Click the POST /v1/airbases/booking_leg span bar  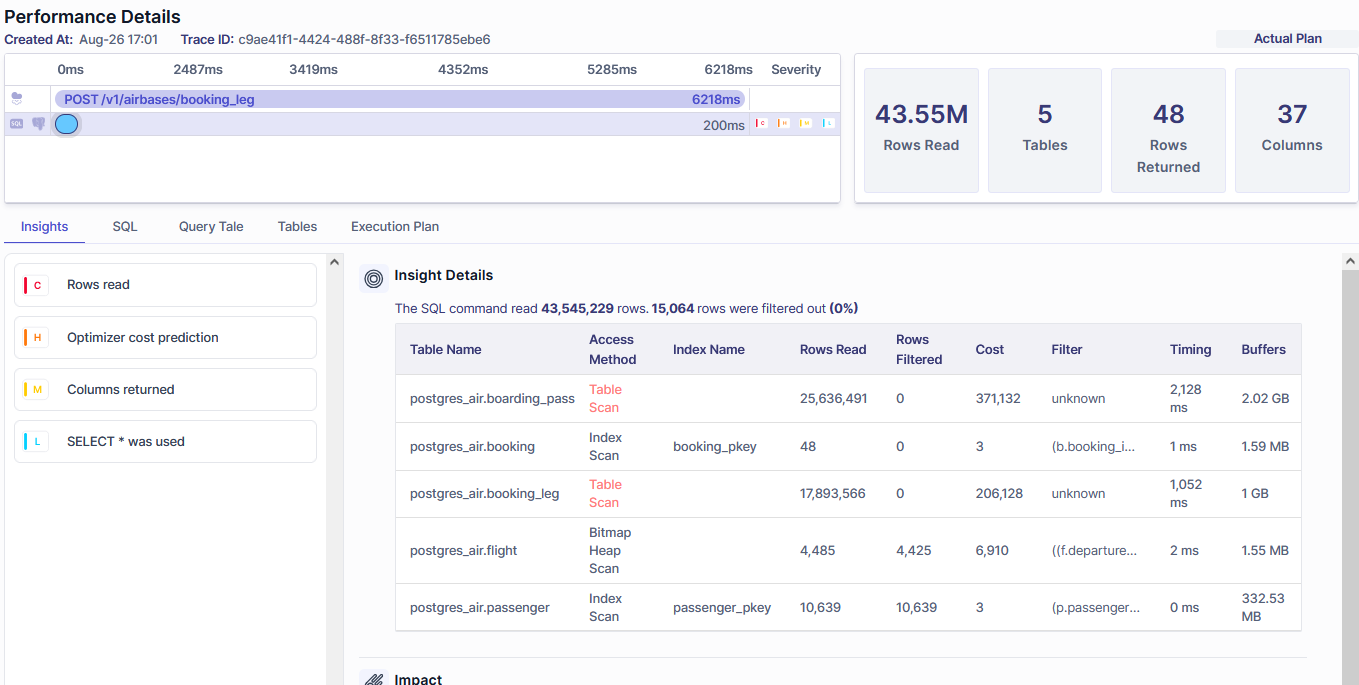point(400,99)
